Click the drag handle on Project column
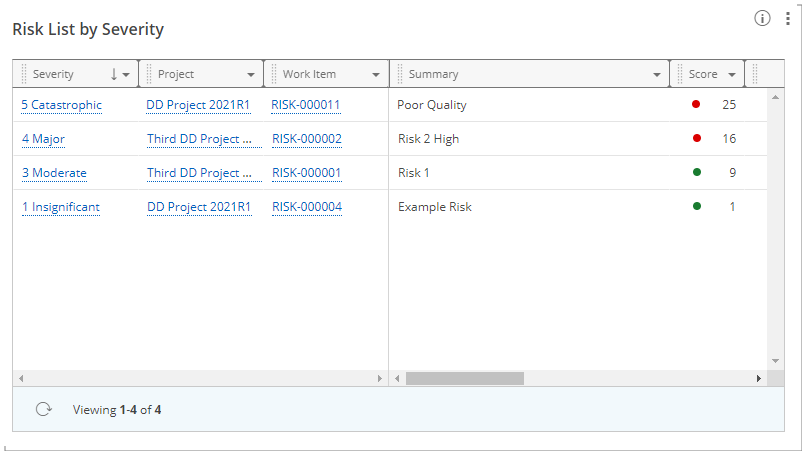This screenshot has height=451, width=802. 149,74
